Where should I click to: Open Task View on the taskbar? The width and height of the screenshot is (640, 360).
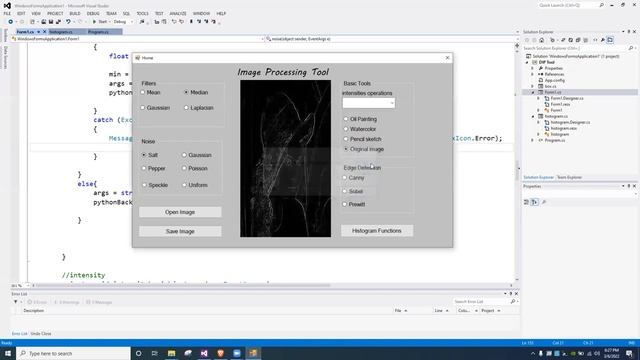(x=154, y=353)
